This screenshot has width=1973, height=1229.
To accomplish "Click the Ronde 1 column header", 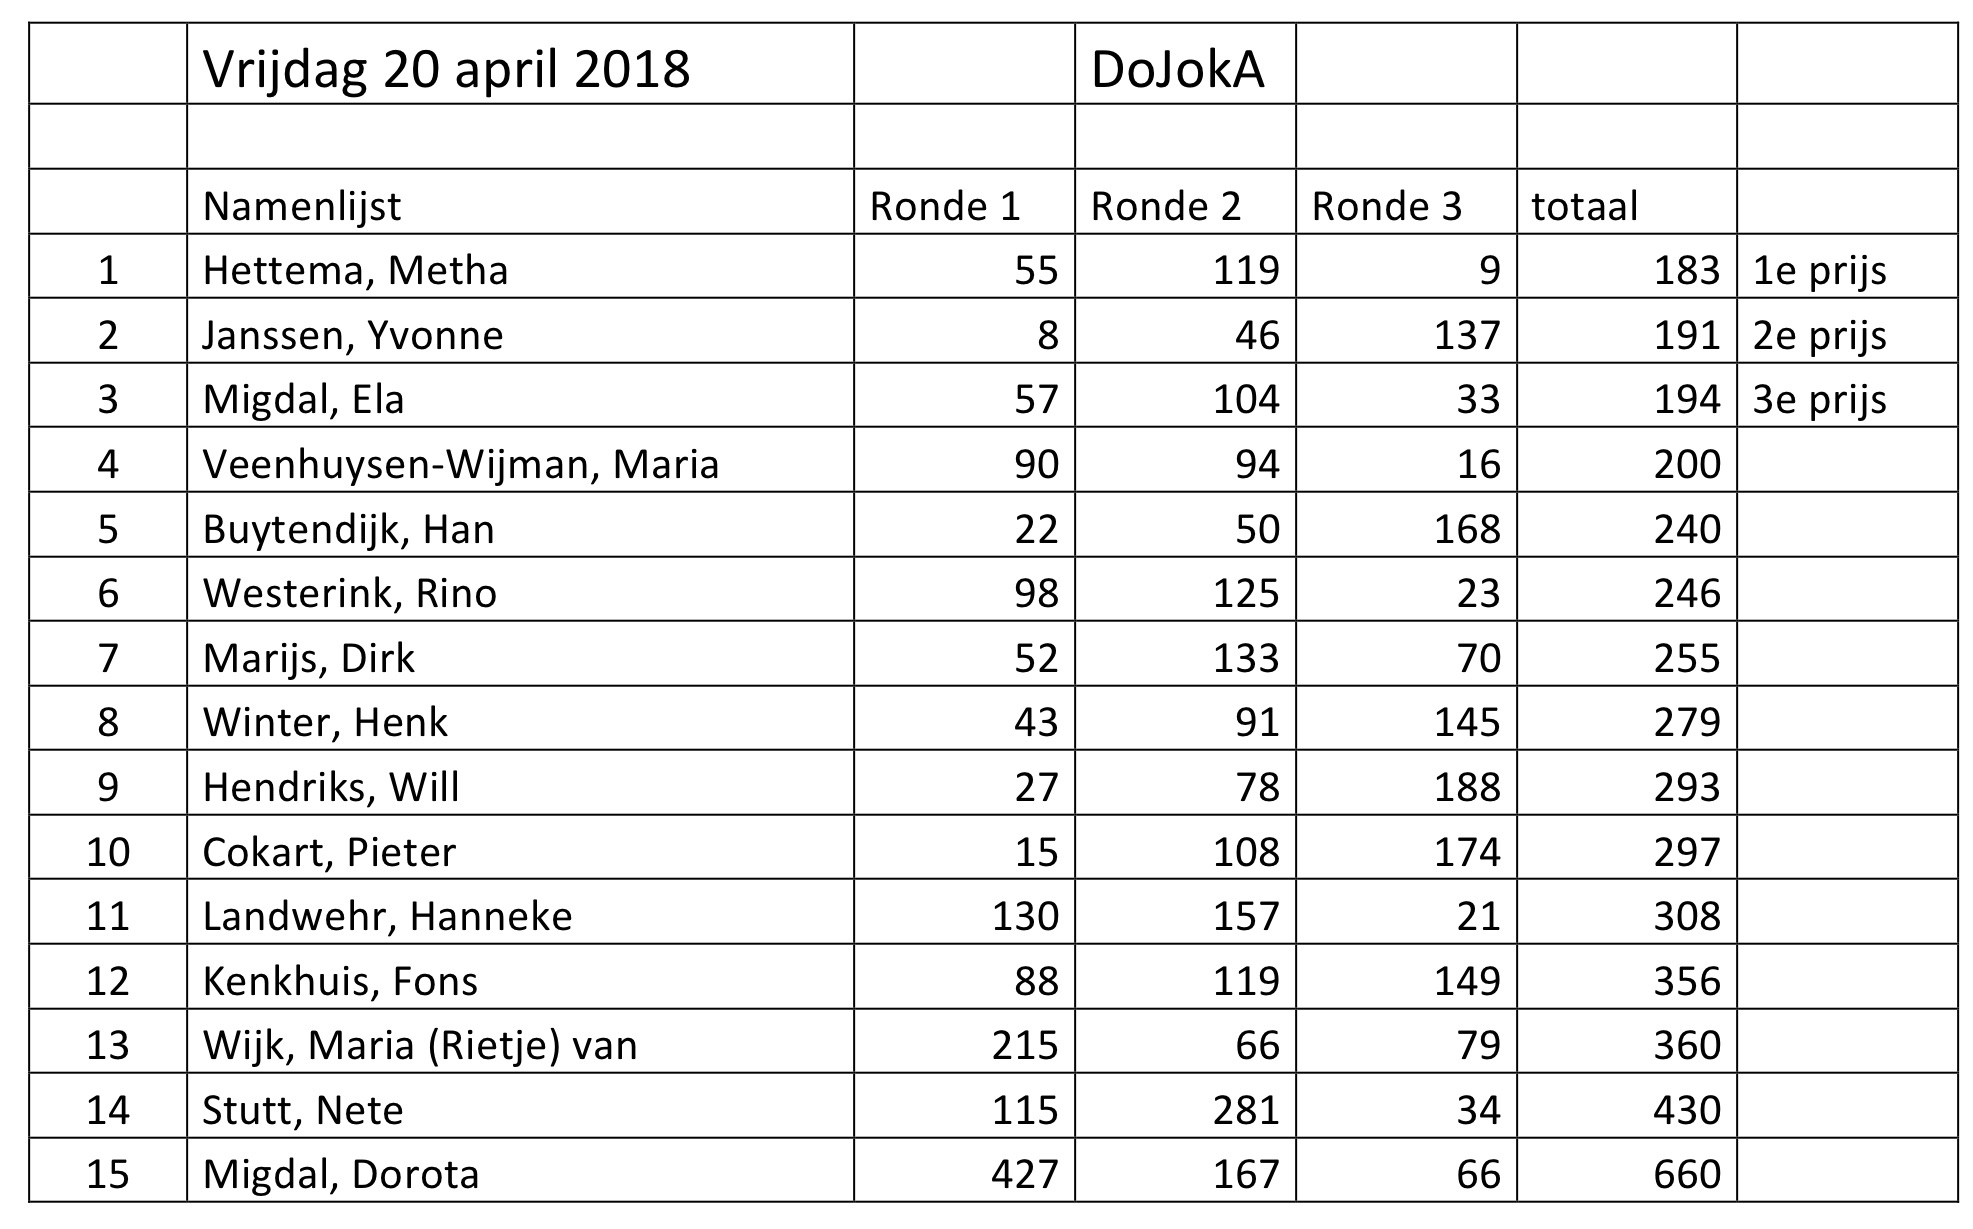I will tap(964, 202).
